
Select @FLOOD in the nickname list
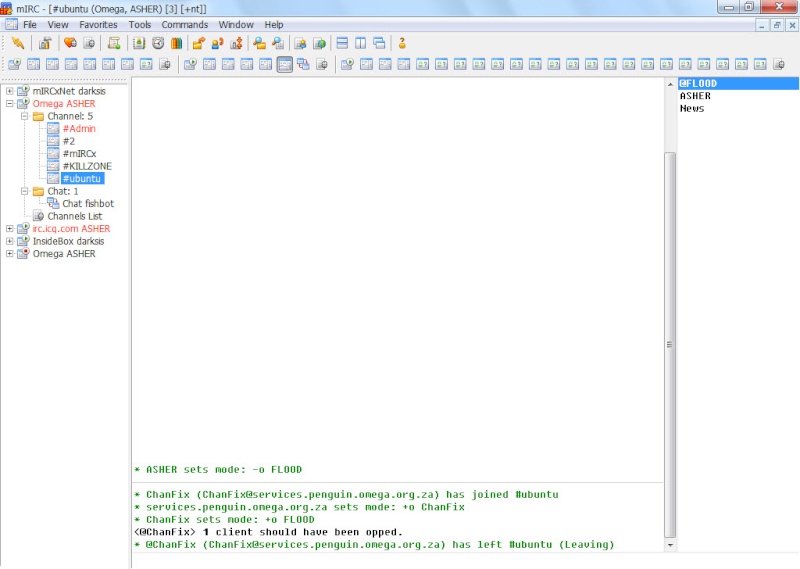pyautogui.click(x=738, y=83)
